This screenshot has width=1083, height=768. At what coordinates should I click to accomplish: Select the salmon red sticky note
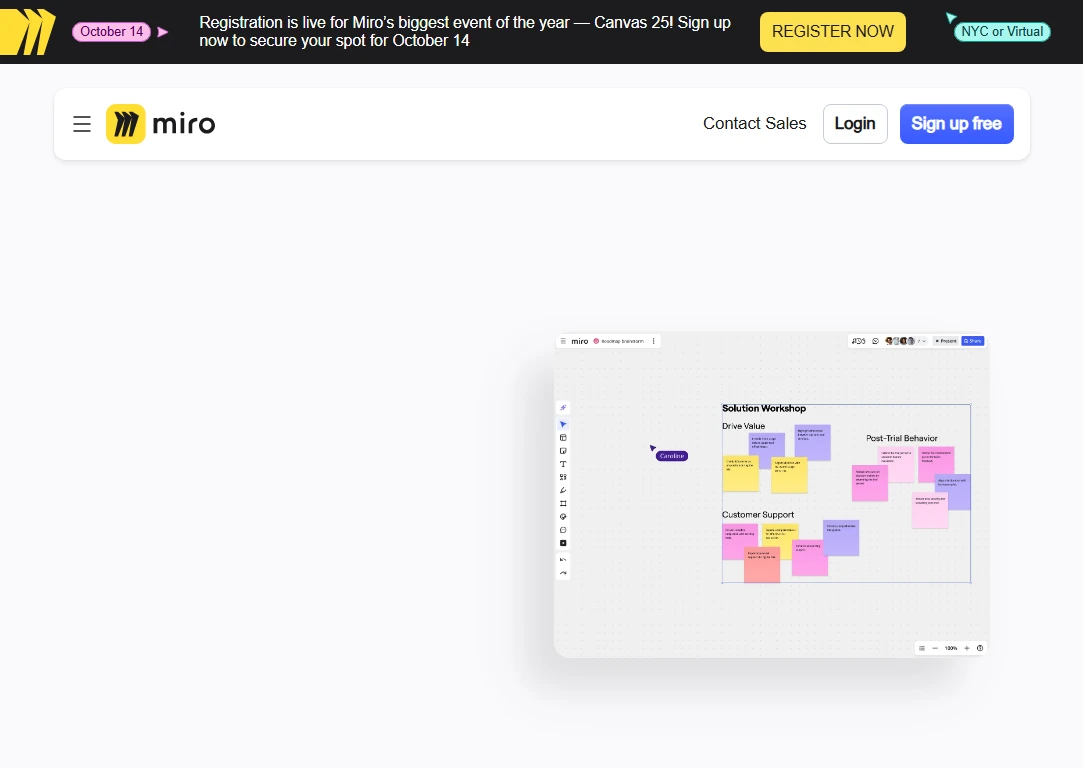762,565
